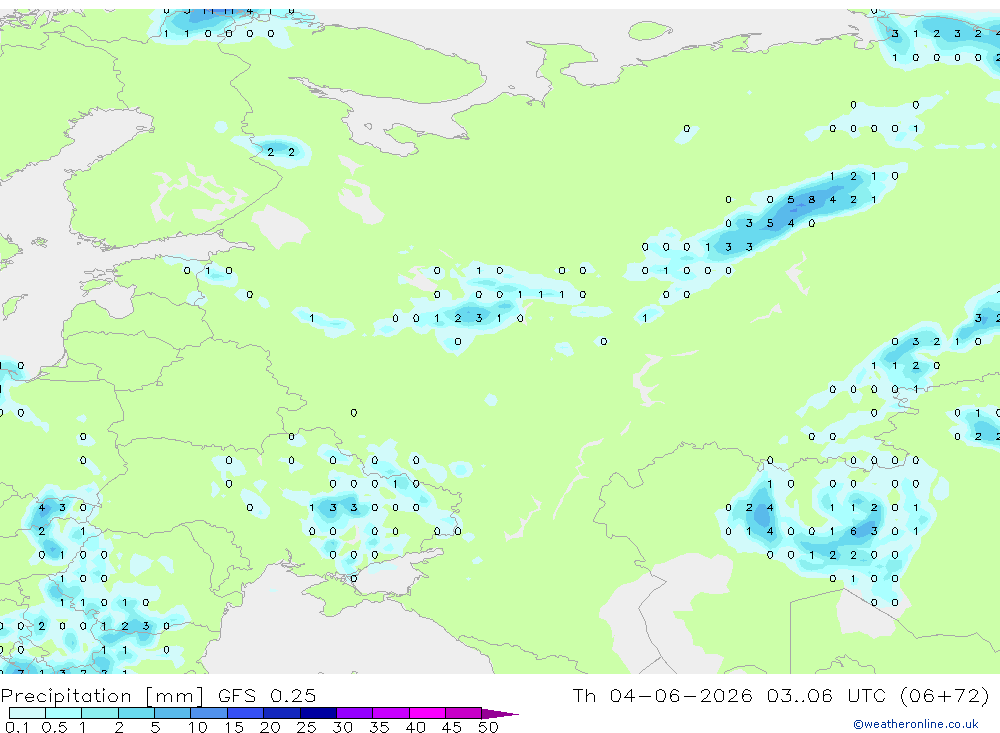This screenshot has height=733, width=1000.
Task: Click the legend label '10'
Action: click(198, 727)
